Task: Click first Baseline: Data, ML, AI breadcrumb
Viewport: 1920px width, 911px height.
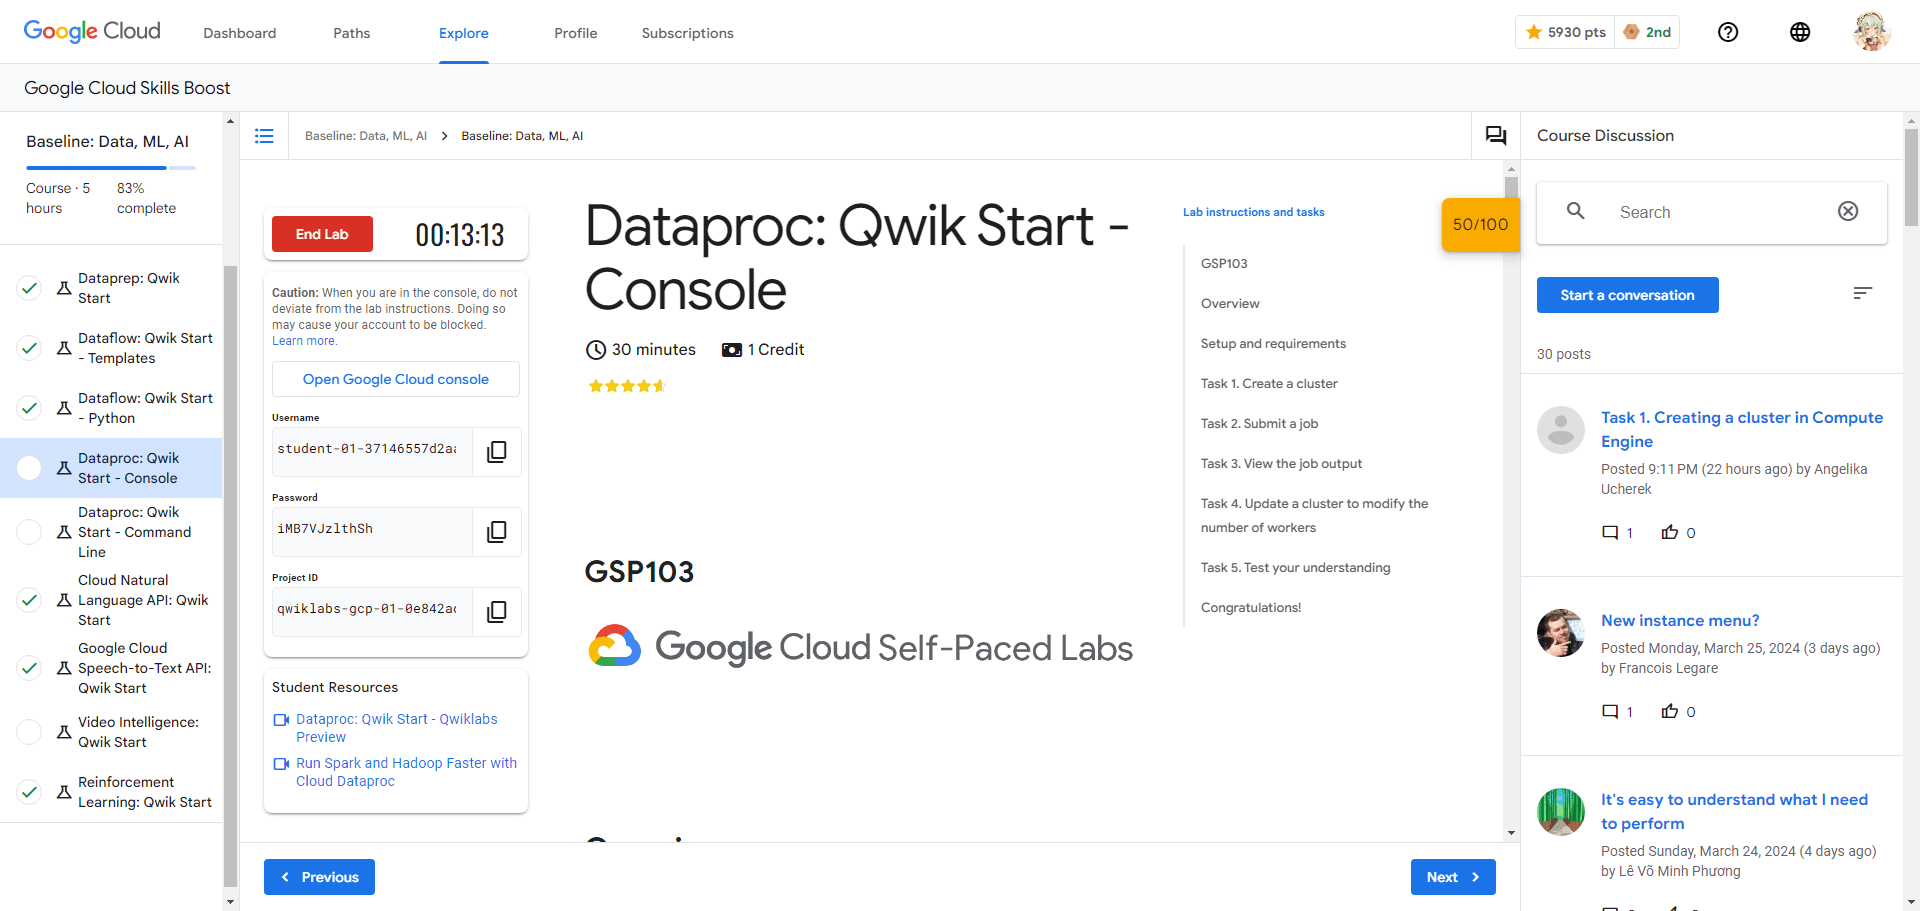Action: pyautogui.click(x=366, y=136)
